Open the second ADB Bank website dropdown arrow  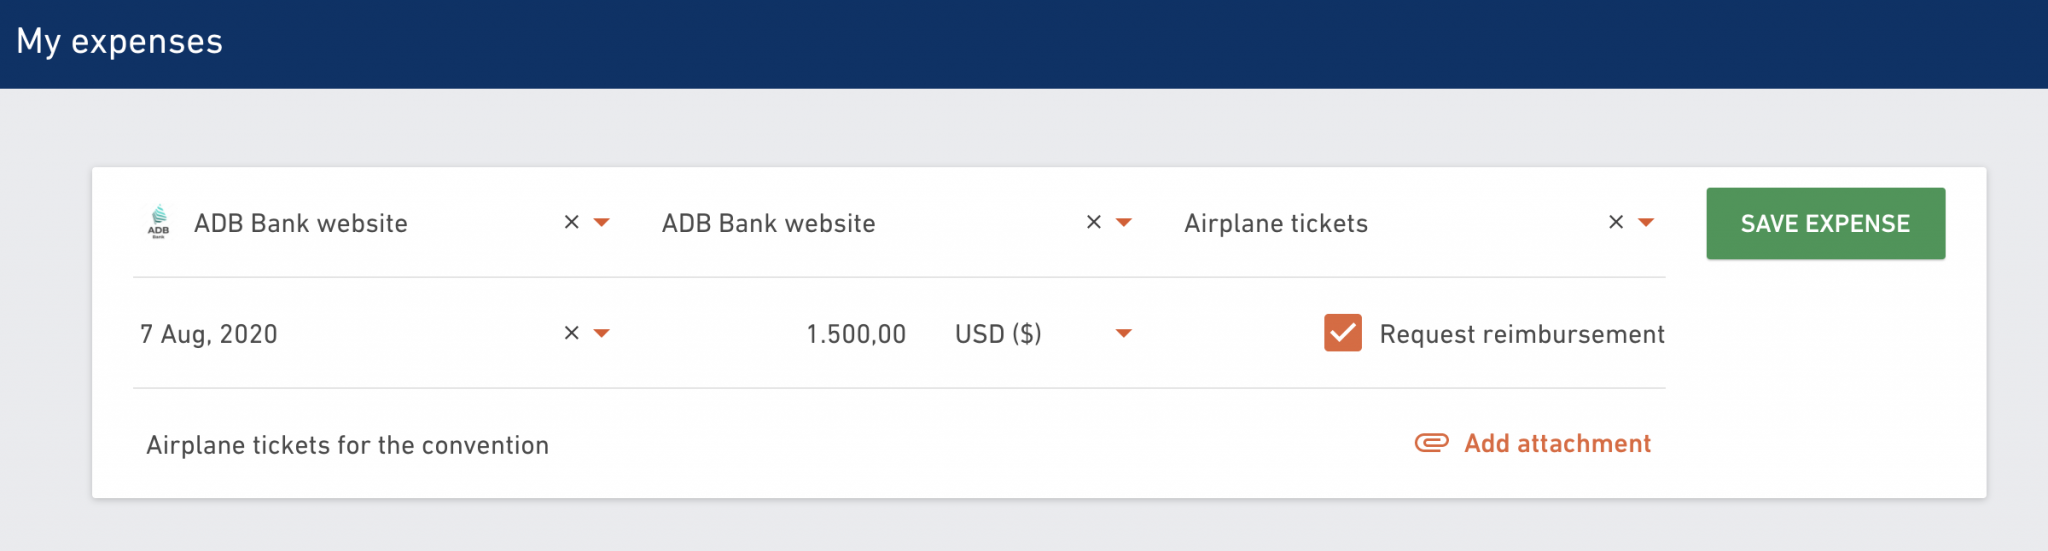[x=1124, y=223]
